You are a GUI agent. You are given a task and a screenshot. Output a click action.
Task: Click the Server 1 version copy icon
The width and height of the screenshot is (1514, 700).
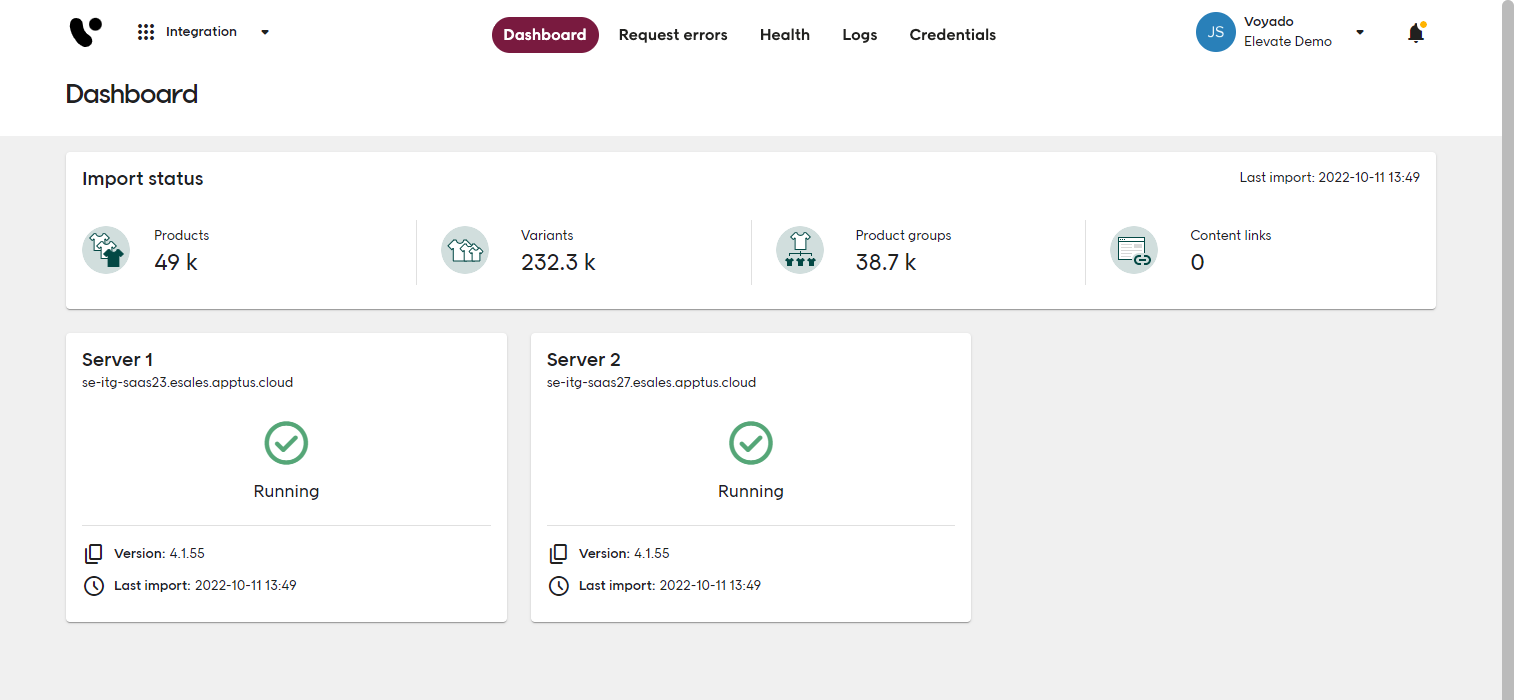tap(94, 554)
